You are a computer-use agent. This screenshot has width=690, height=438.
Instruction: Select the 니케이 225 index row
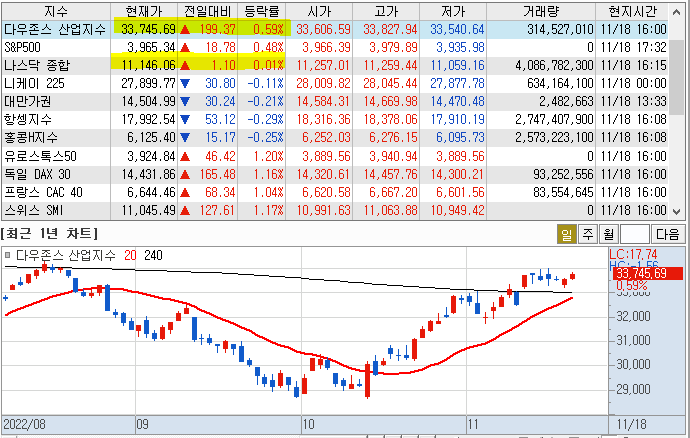335,83
